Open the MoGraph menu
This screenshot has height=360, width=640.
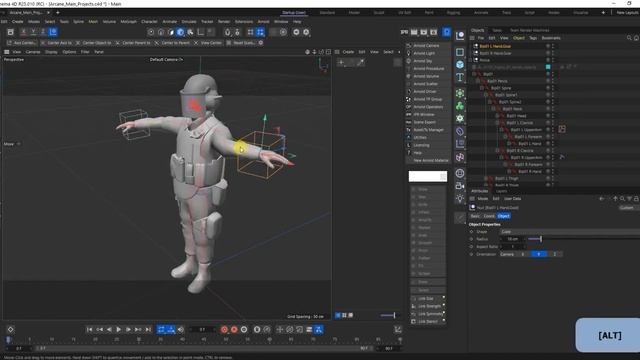point(129,22)
